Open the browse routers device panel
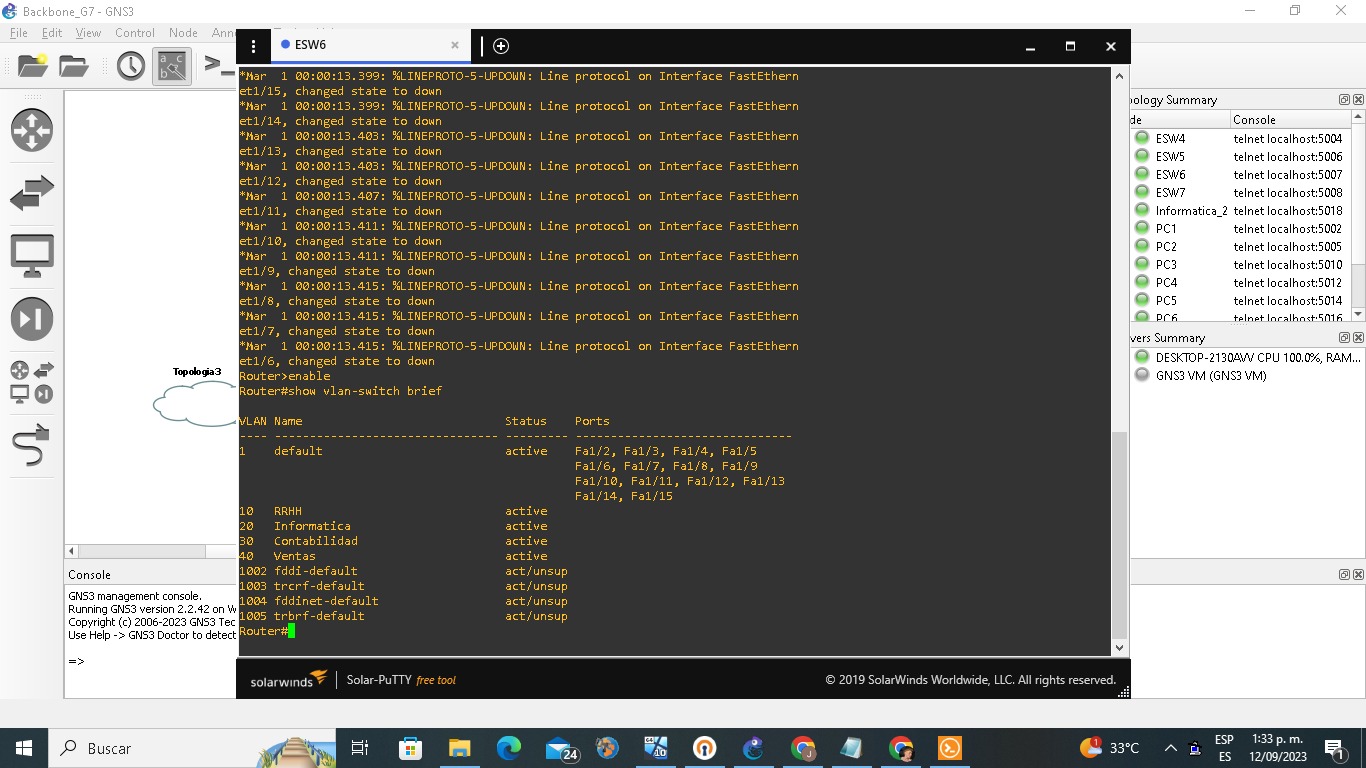The height and width of the screenshot is (768, 1366). coord(31,128)
